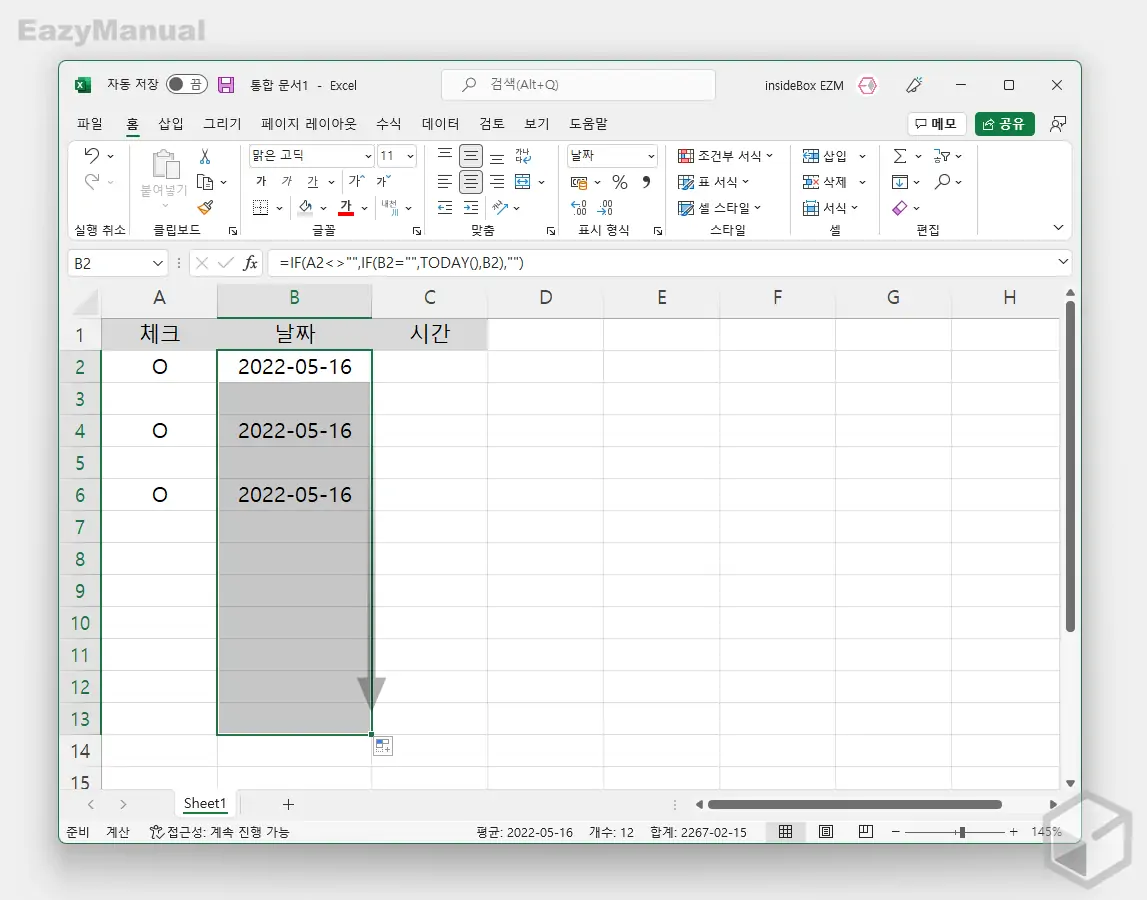Click the Format Painter brush icon
This screenshot has width=1147, height=900.
click(205, 208)
